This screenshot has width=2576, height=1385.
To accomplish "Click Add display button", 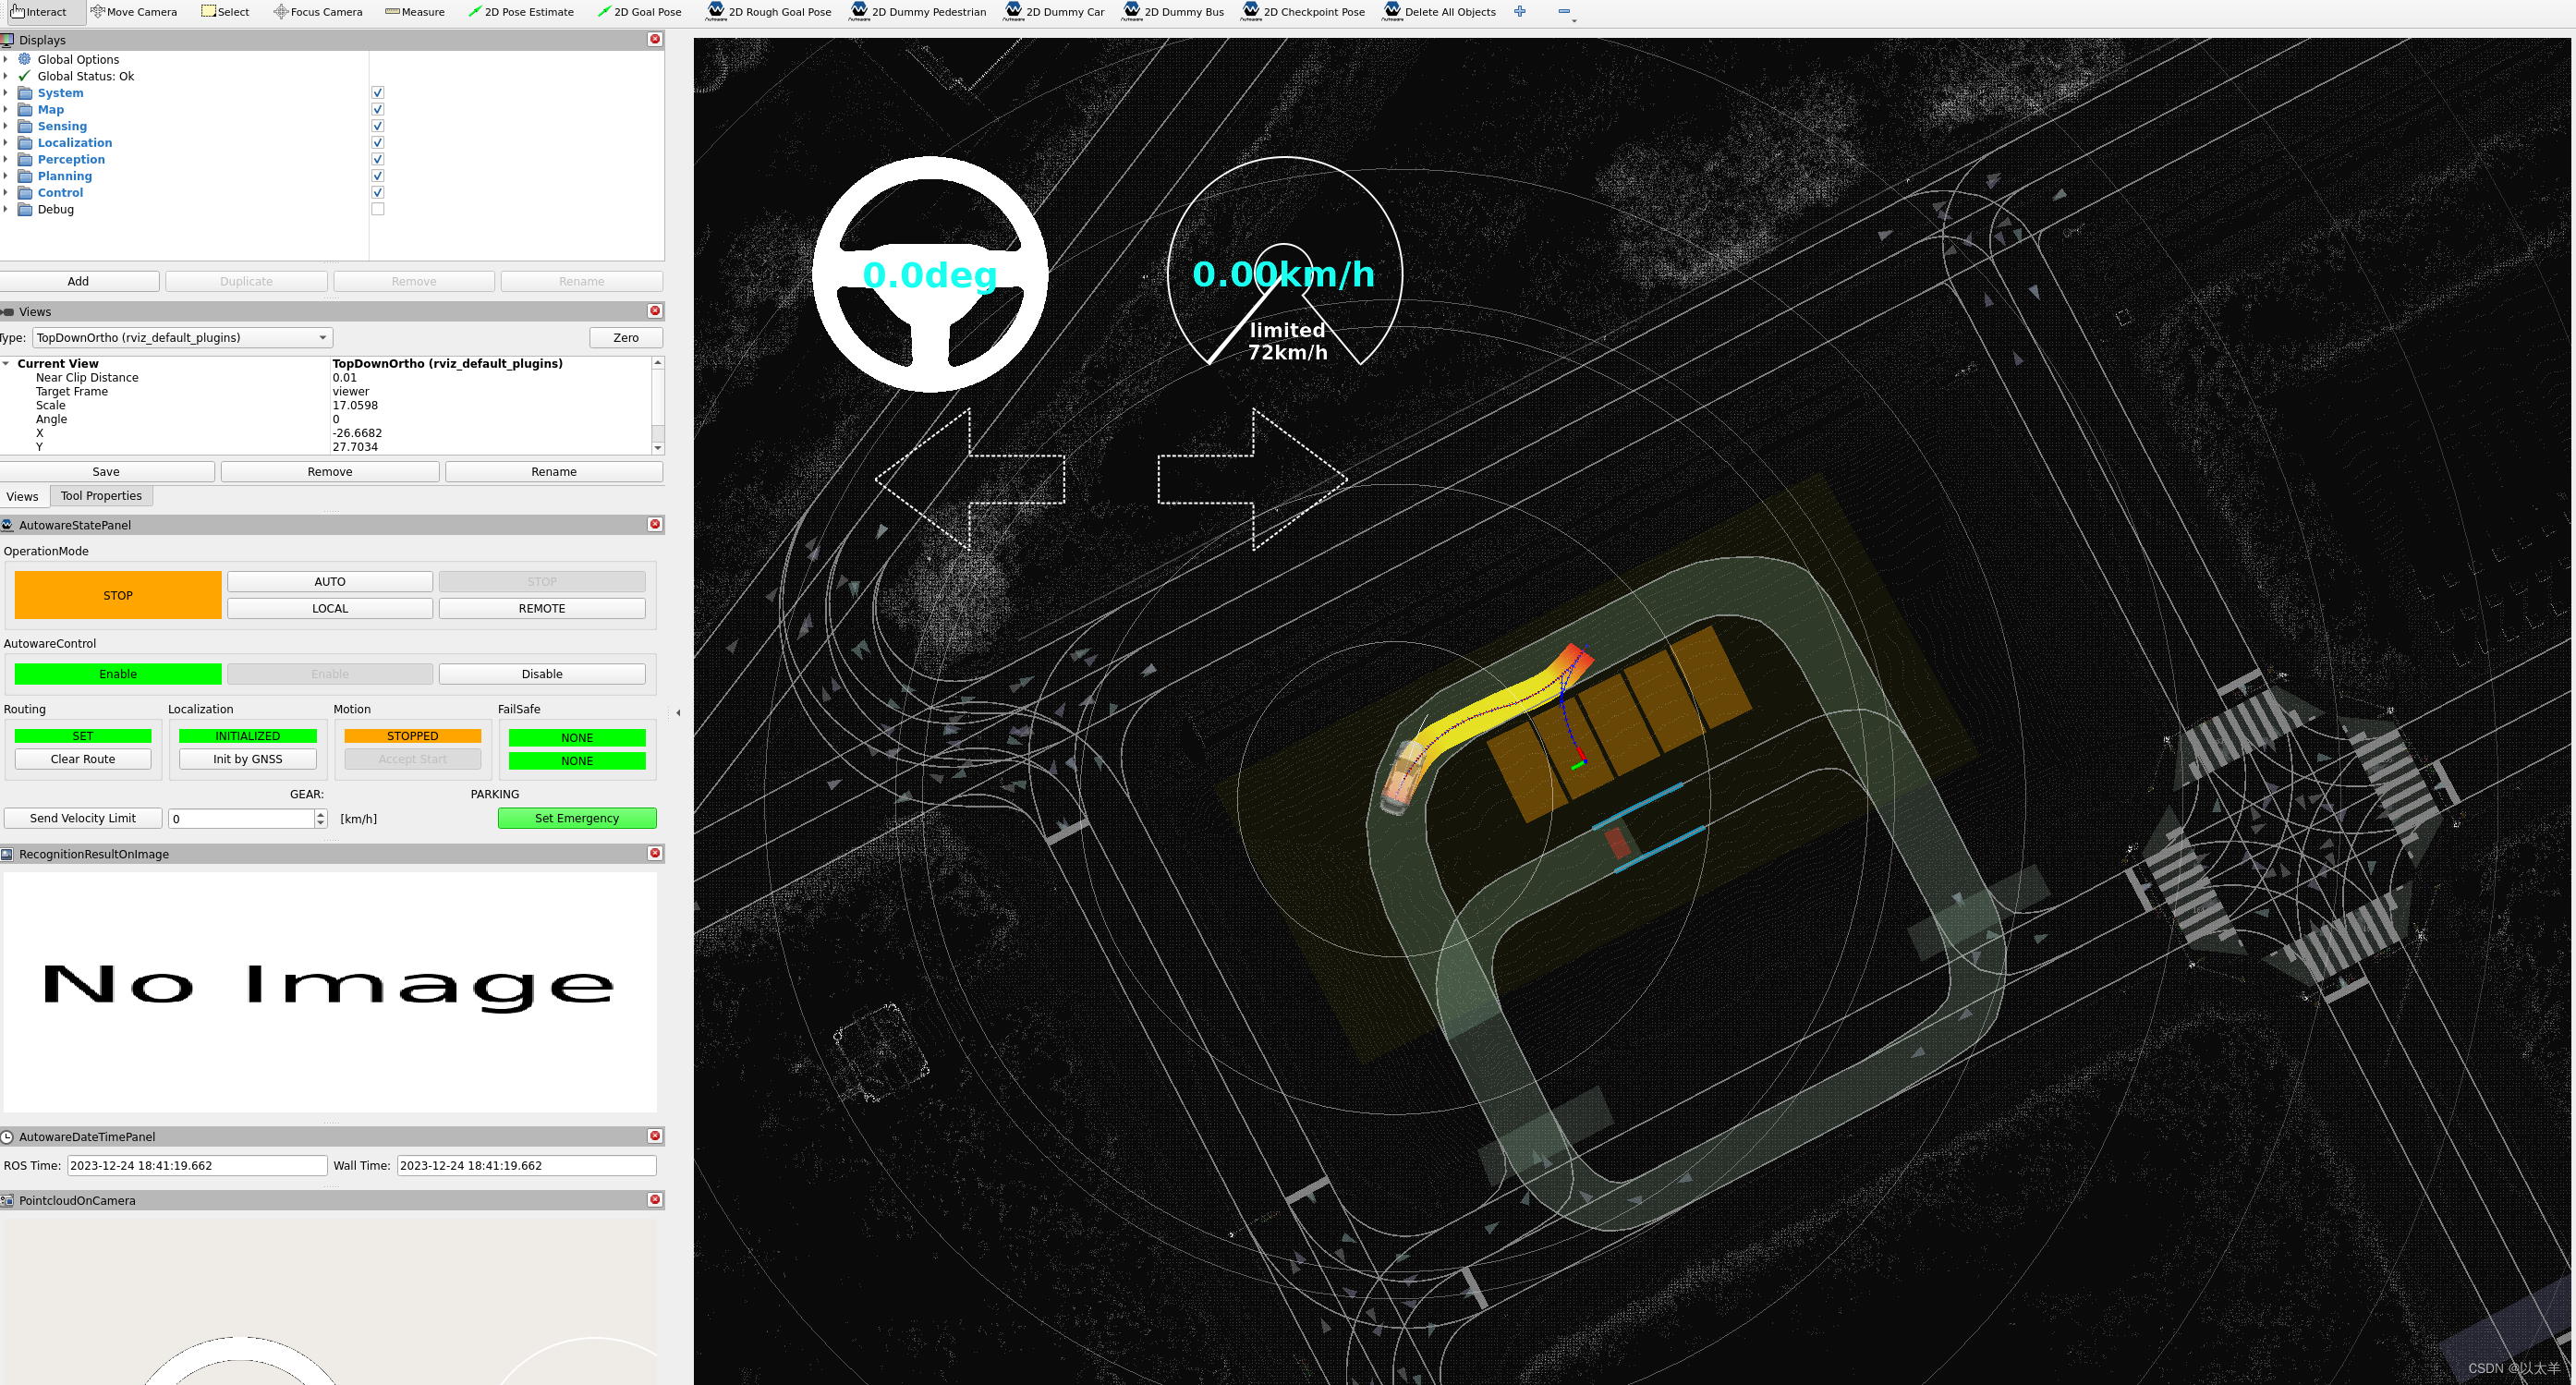I will coord(78,281).
